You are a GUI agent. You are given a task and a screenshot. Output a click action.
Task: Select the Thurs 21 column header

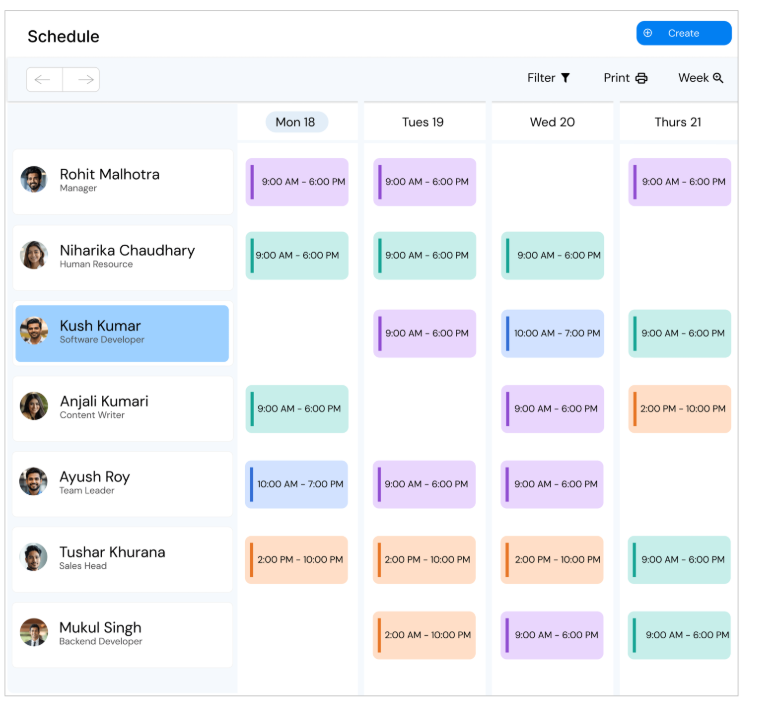(678, 122)
